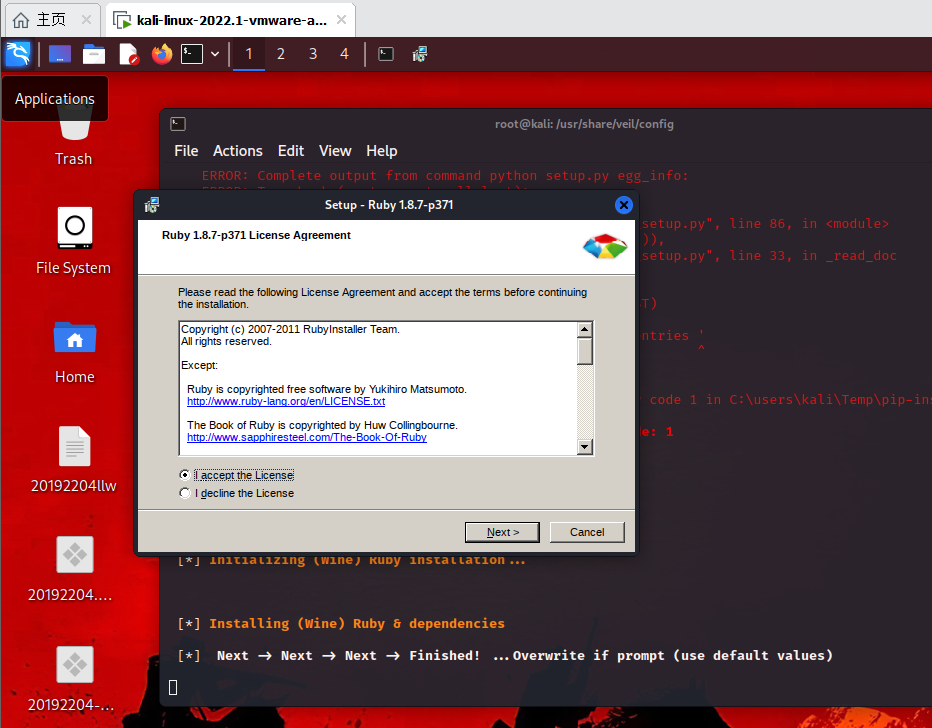Click Ruby setup dialog title icon

pyautogui.click(x=152, y=205)
